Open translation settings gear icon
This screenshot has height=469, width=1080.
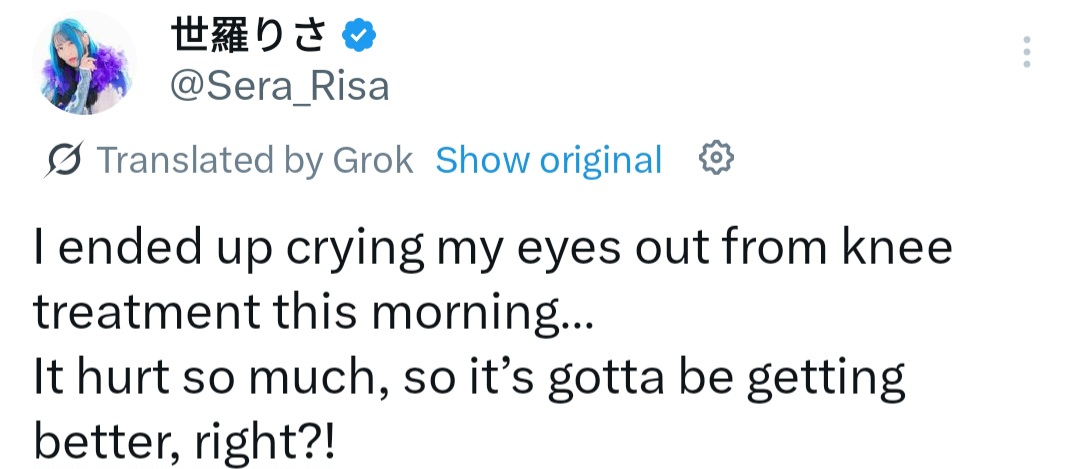pyautogui.click(x=716, y=159)
